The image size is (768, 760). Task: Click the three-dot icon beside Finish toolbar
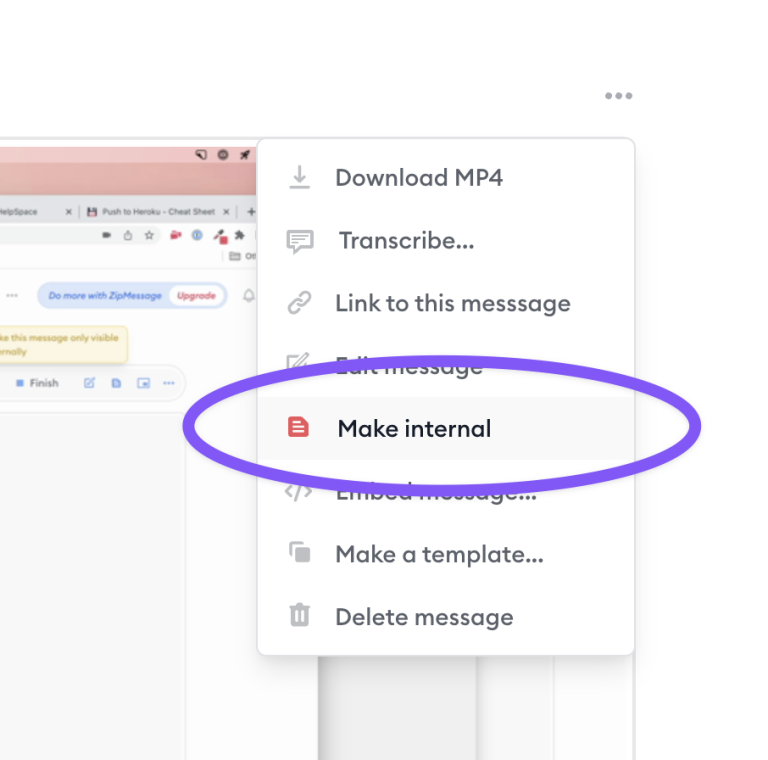pyautogui.click(x=168, y=383)
